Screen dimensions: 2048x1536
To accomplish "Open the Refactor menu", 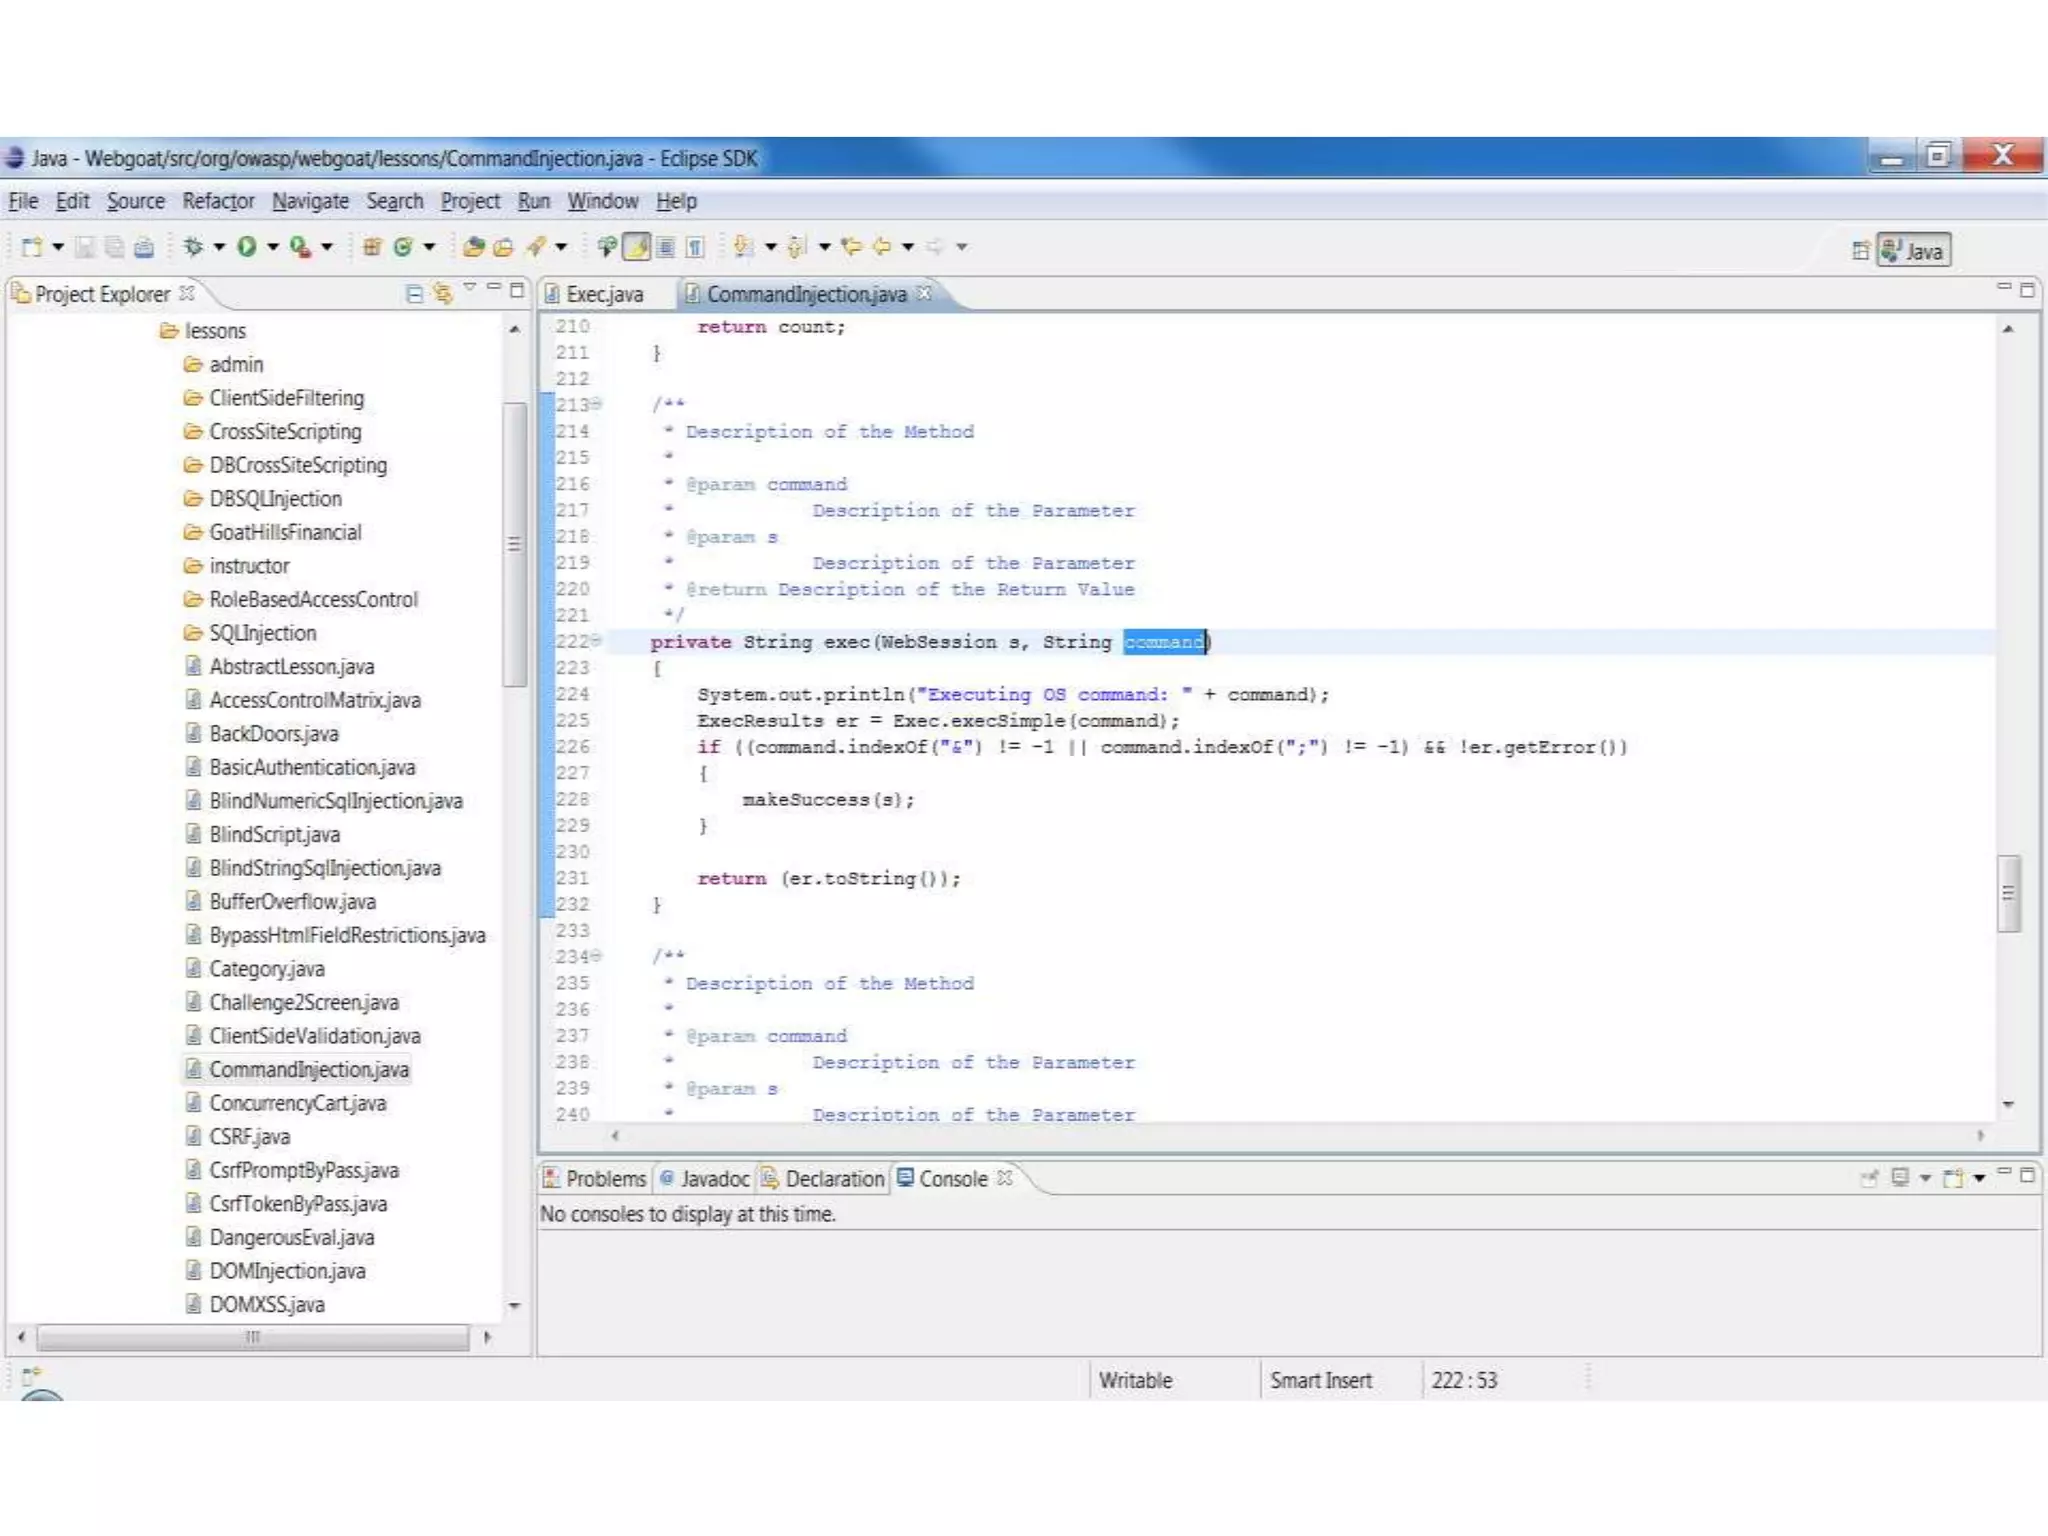I will pos(218,201).
